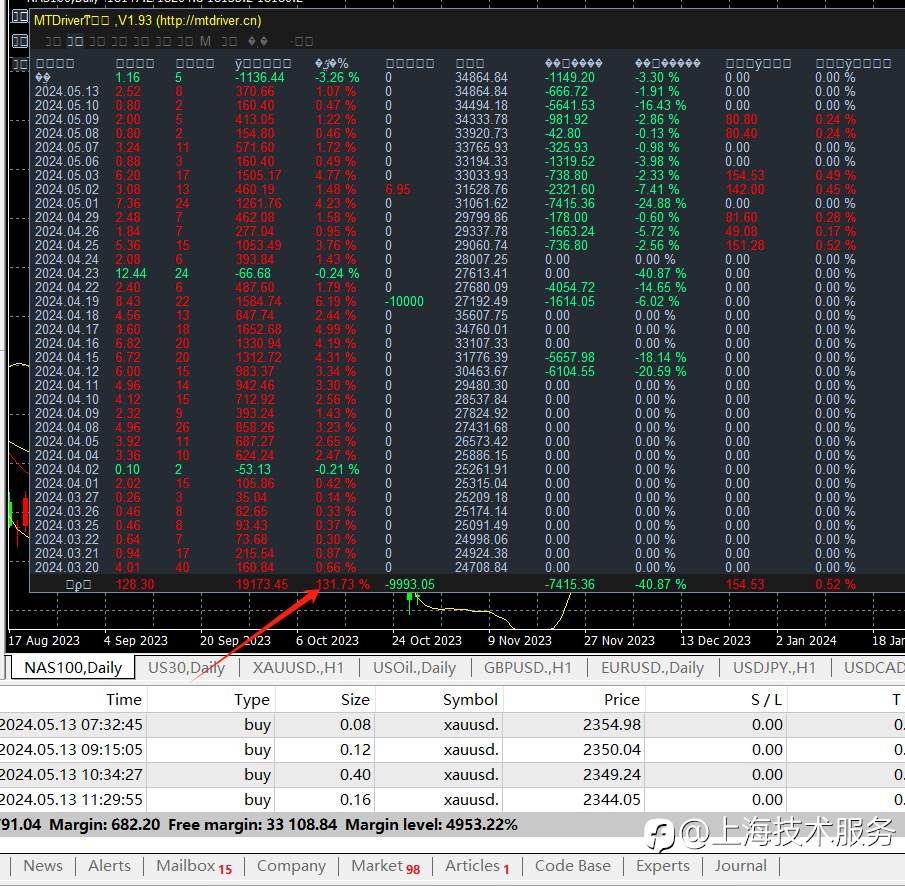Click the total return 131.73 % value
The image size is (905, 886).
click(x=342, y=584)
